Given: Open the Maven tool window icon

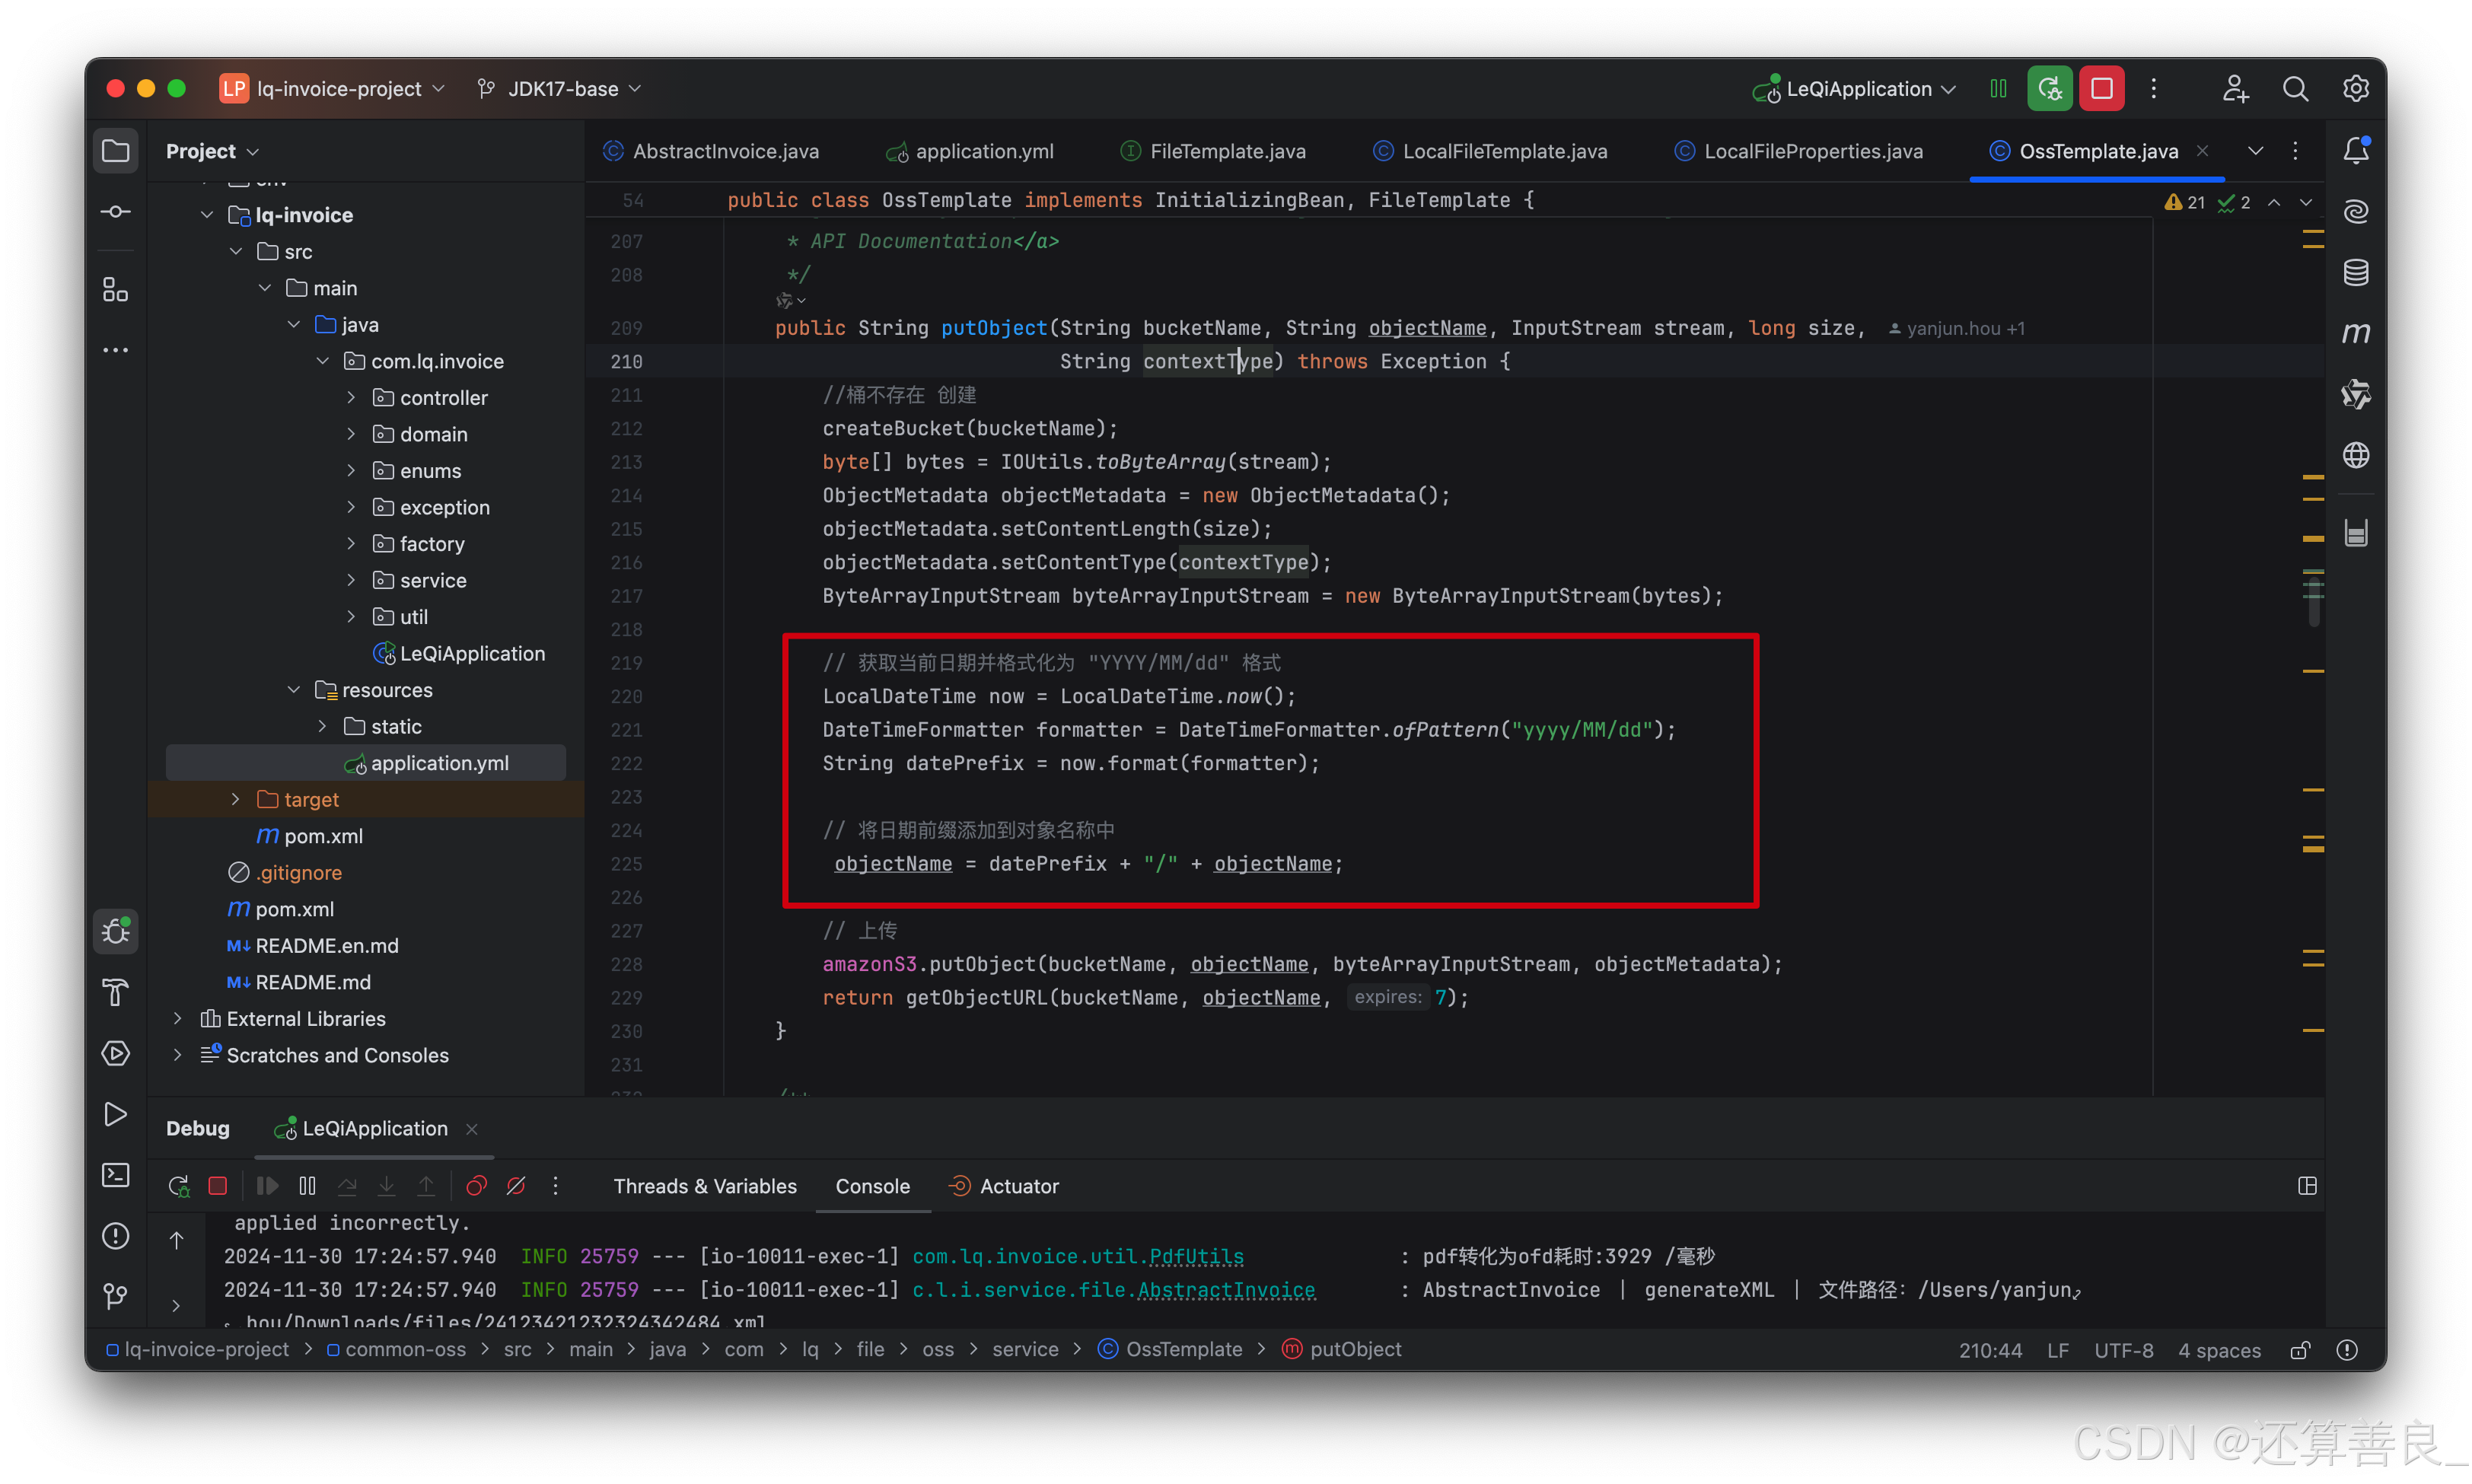Looking at the screenshot, I should pos(2356,333).
